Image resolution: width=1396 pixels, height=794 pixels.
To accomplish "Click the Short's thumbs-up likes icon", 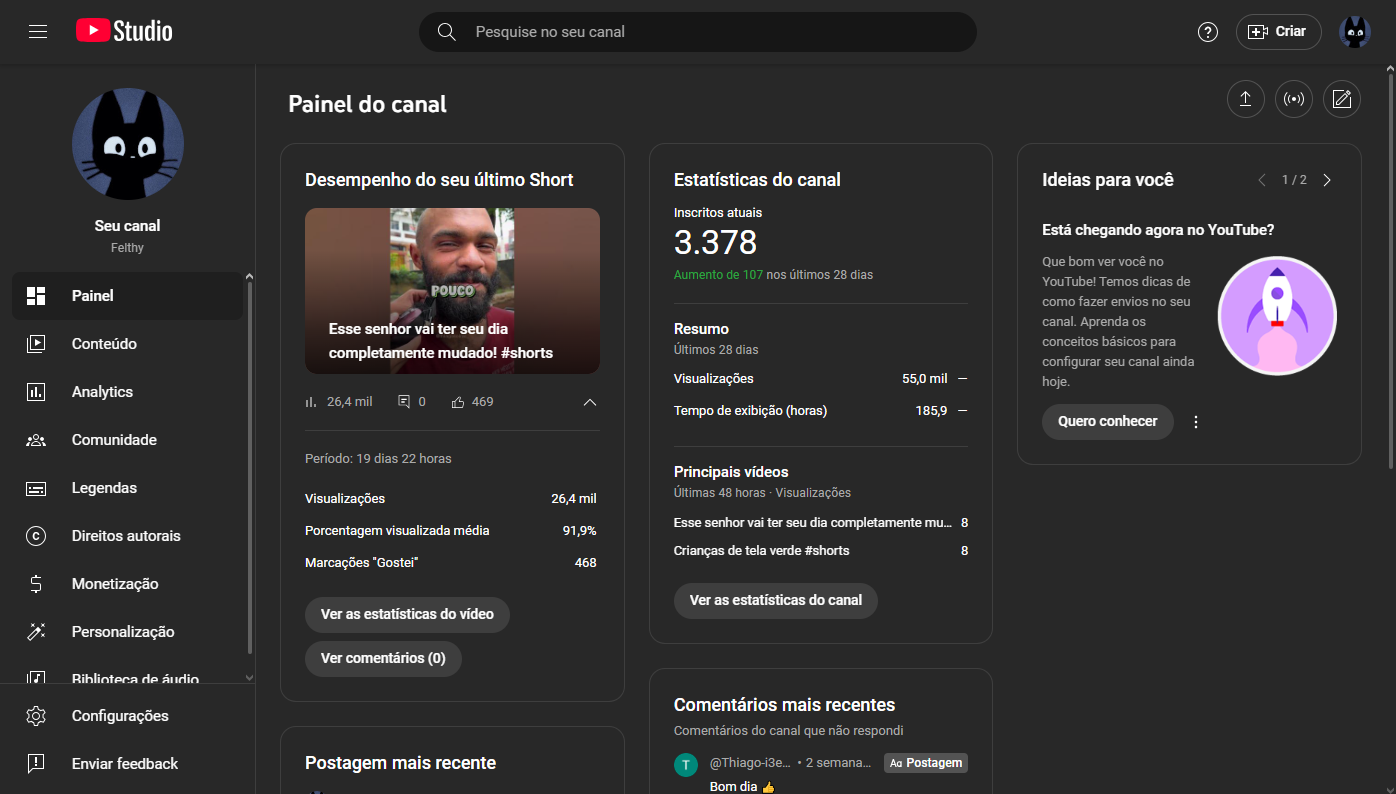I will (458, 402).
